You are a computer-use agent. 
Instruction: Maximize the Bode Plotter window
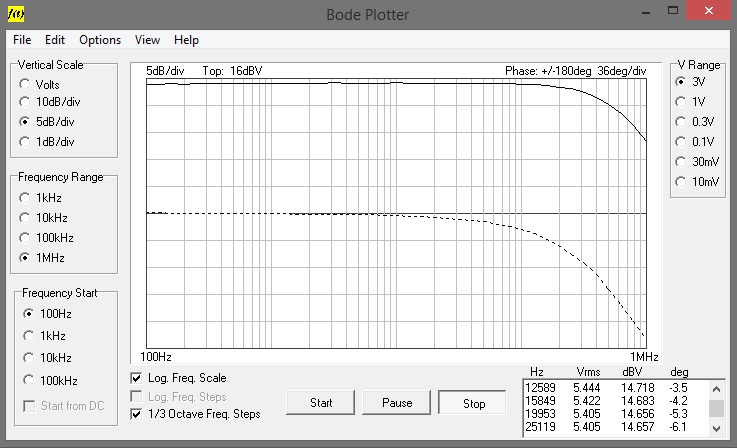tap(673, 10)
